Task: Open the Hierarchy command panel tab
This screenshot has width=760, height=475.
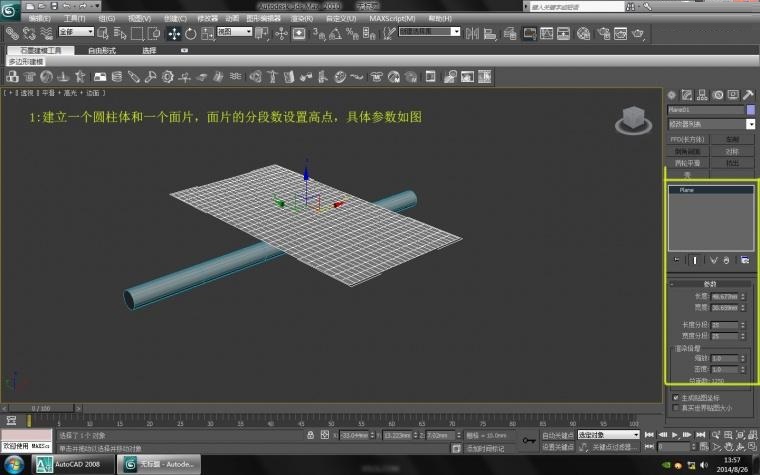Action: (x=702, y=95)
